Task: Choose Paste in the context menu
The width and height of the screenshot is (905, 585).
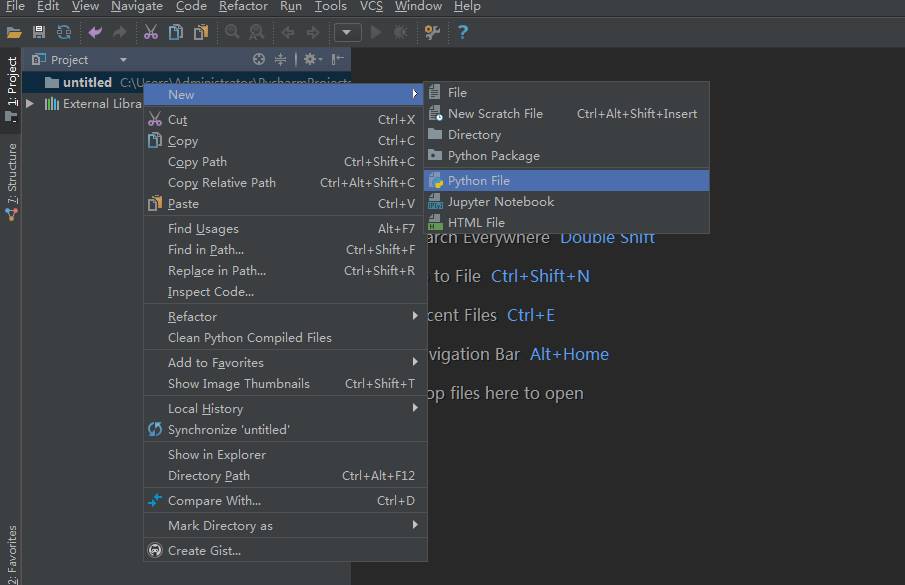Action: point(283,204)
